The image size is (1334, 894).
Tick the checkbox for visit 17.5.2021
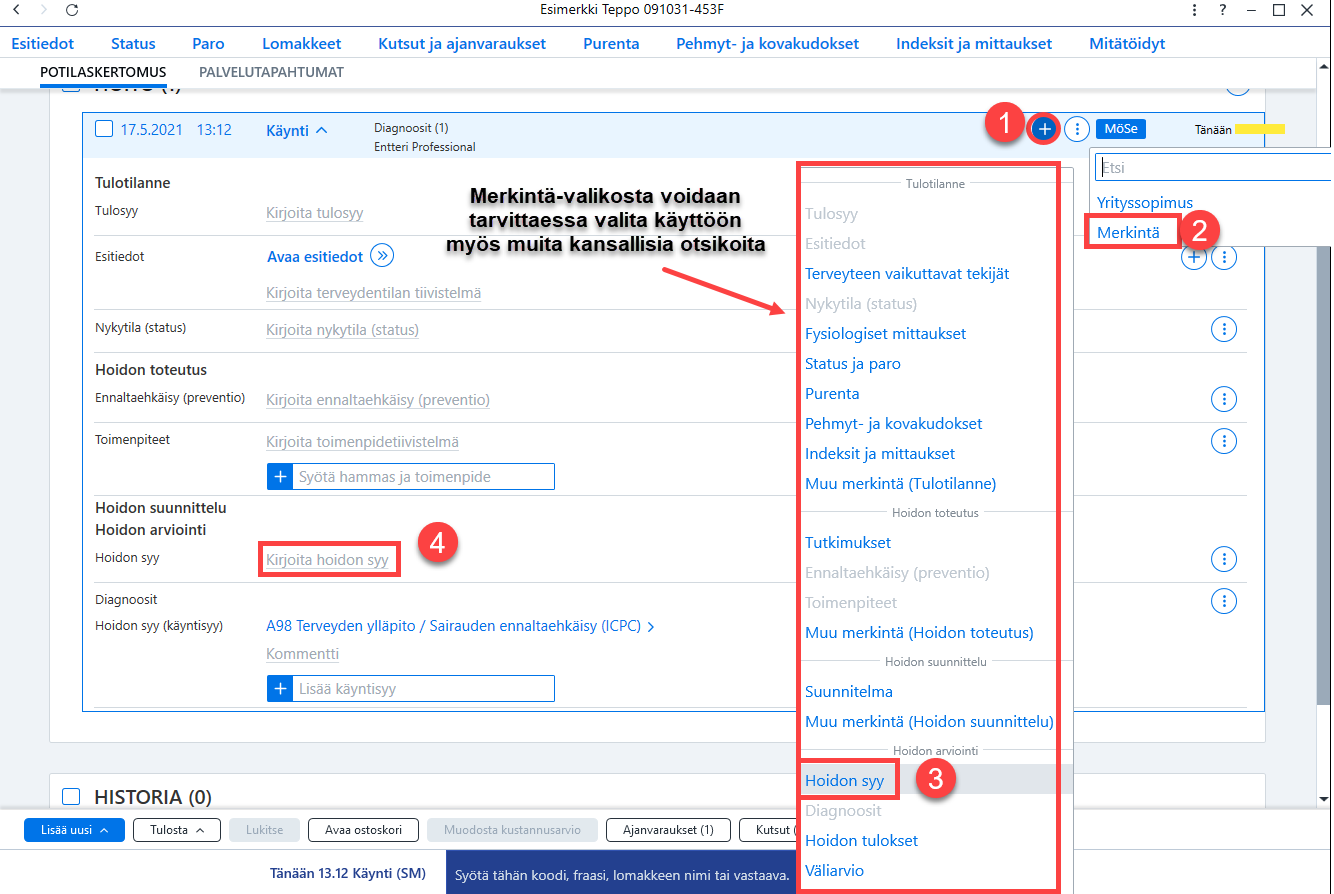pyautogui.click(x=103, y=129)
